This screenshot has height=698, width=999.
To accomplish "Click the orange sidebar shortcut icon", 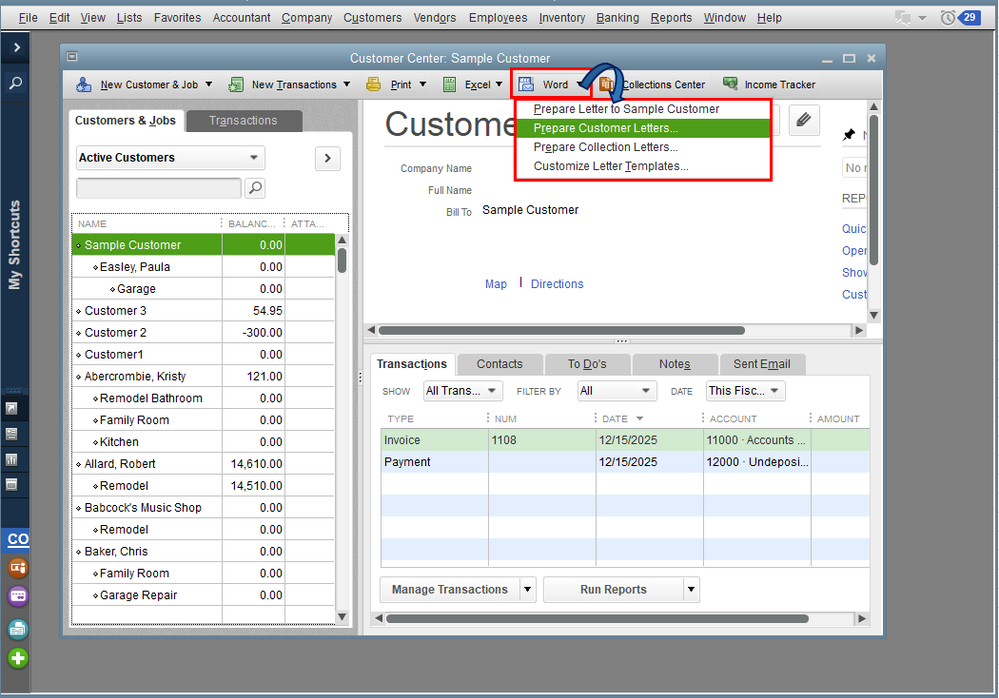I will [x=18, y=567].
